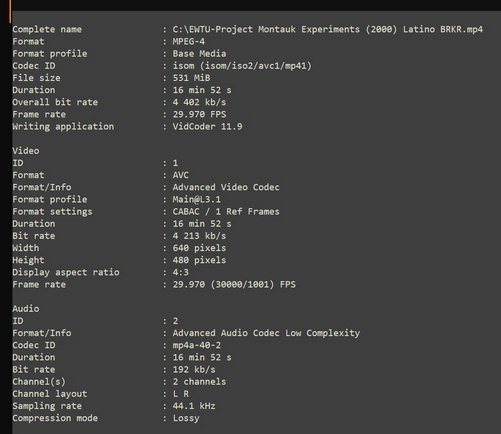Click the complete name file path text

[x=327, y=30]
